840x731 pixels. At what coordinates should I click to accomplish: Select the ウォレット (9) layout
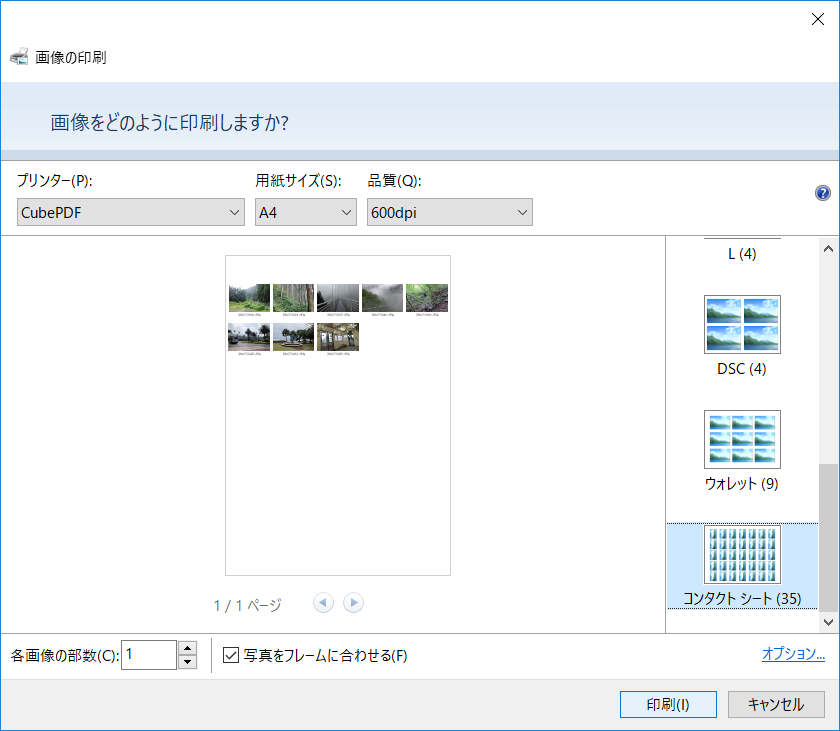pyautogui.click(x=742, y=438)
